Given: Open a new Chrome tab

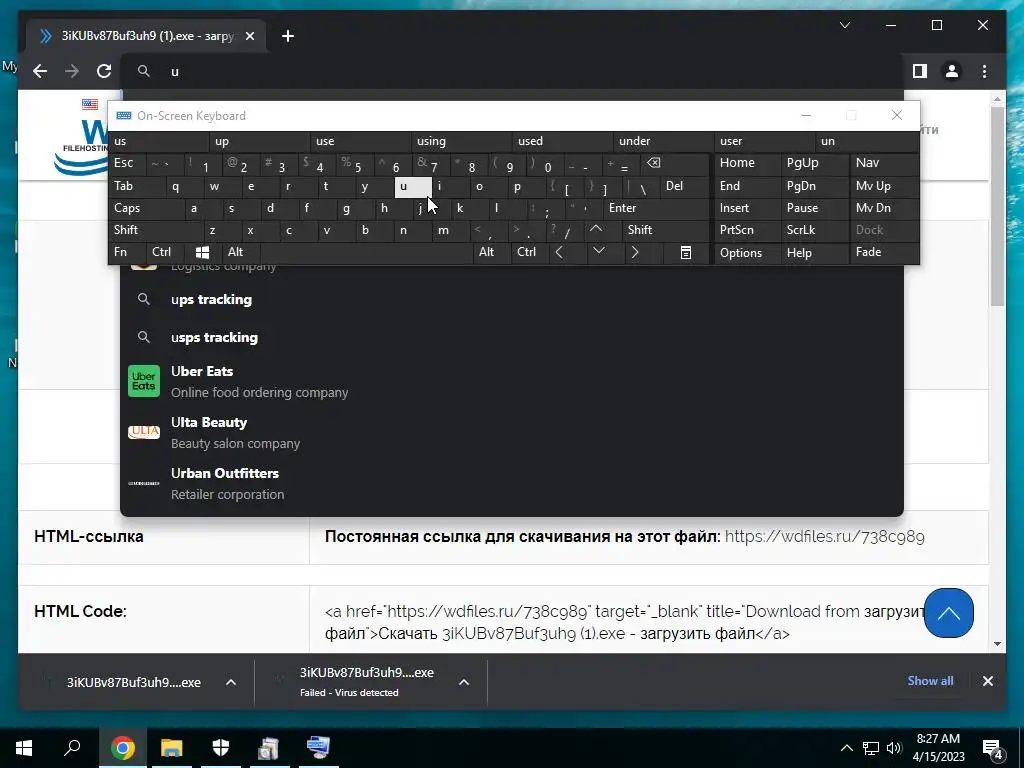Looking at the screenshot, I should (288, 36).
